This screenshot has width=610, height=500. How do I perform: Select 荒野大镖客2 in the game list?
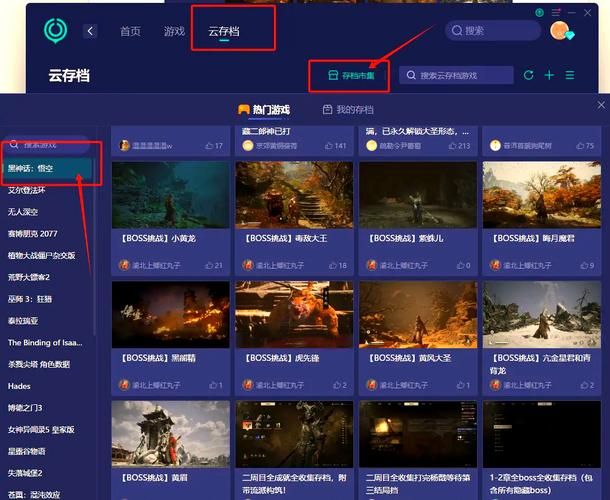(x=29, y=277)
